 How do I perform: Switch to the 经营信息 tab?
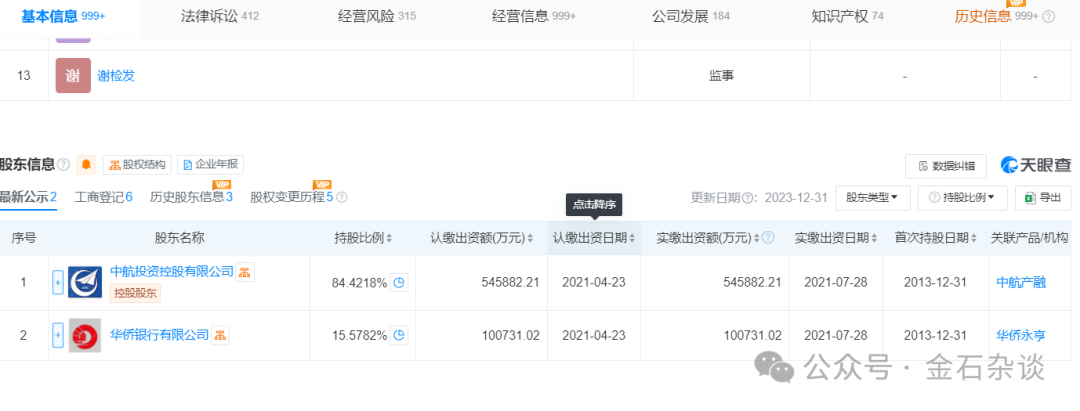tap(534, 17)
